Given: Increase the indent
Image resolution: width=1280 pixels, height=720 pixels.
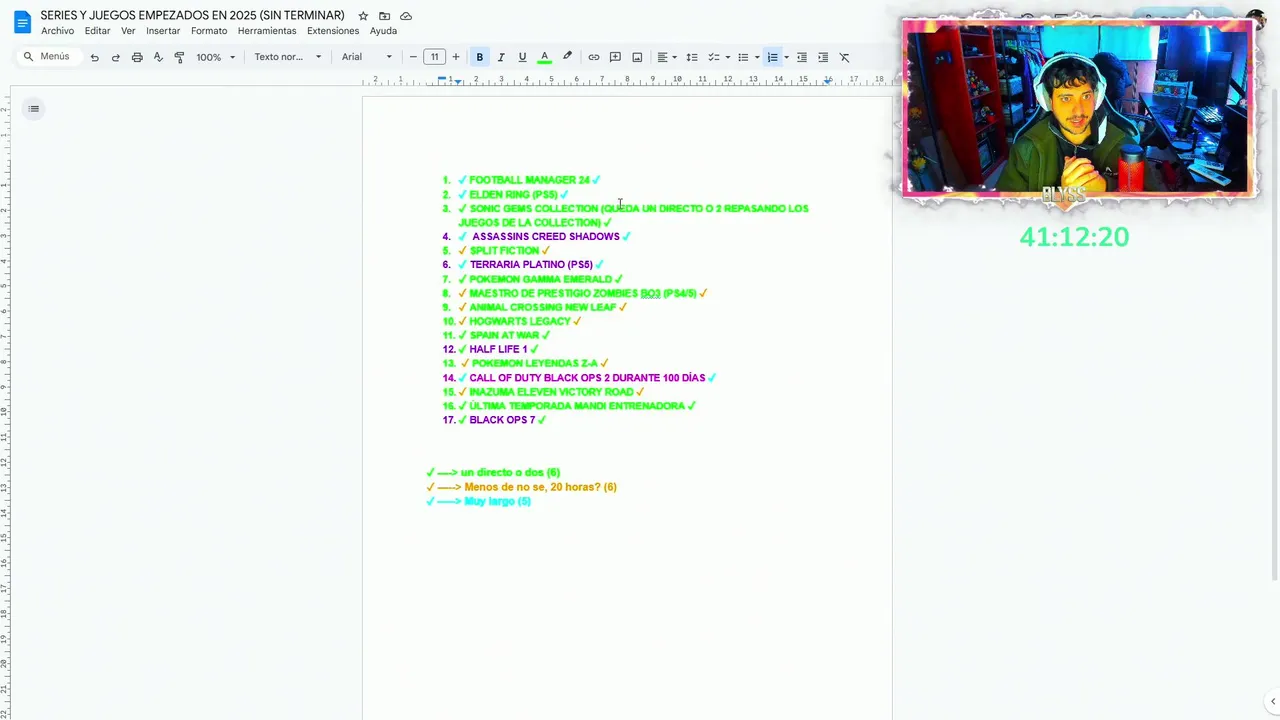Looking at the screenshot, I should point(823,57).
